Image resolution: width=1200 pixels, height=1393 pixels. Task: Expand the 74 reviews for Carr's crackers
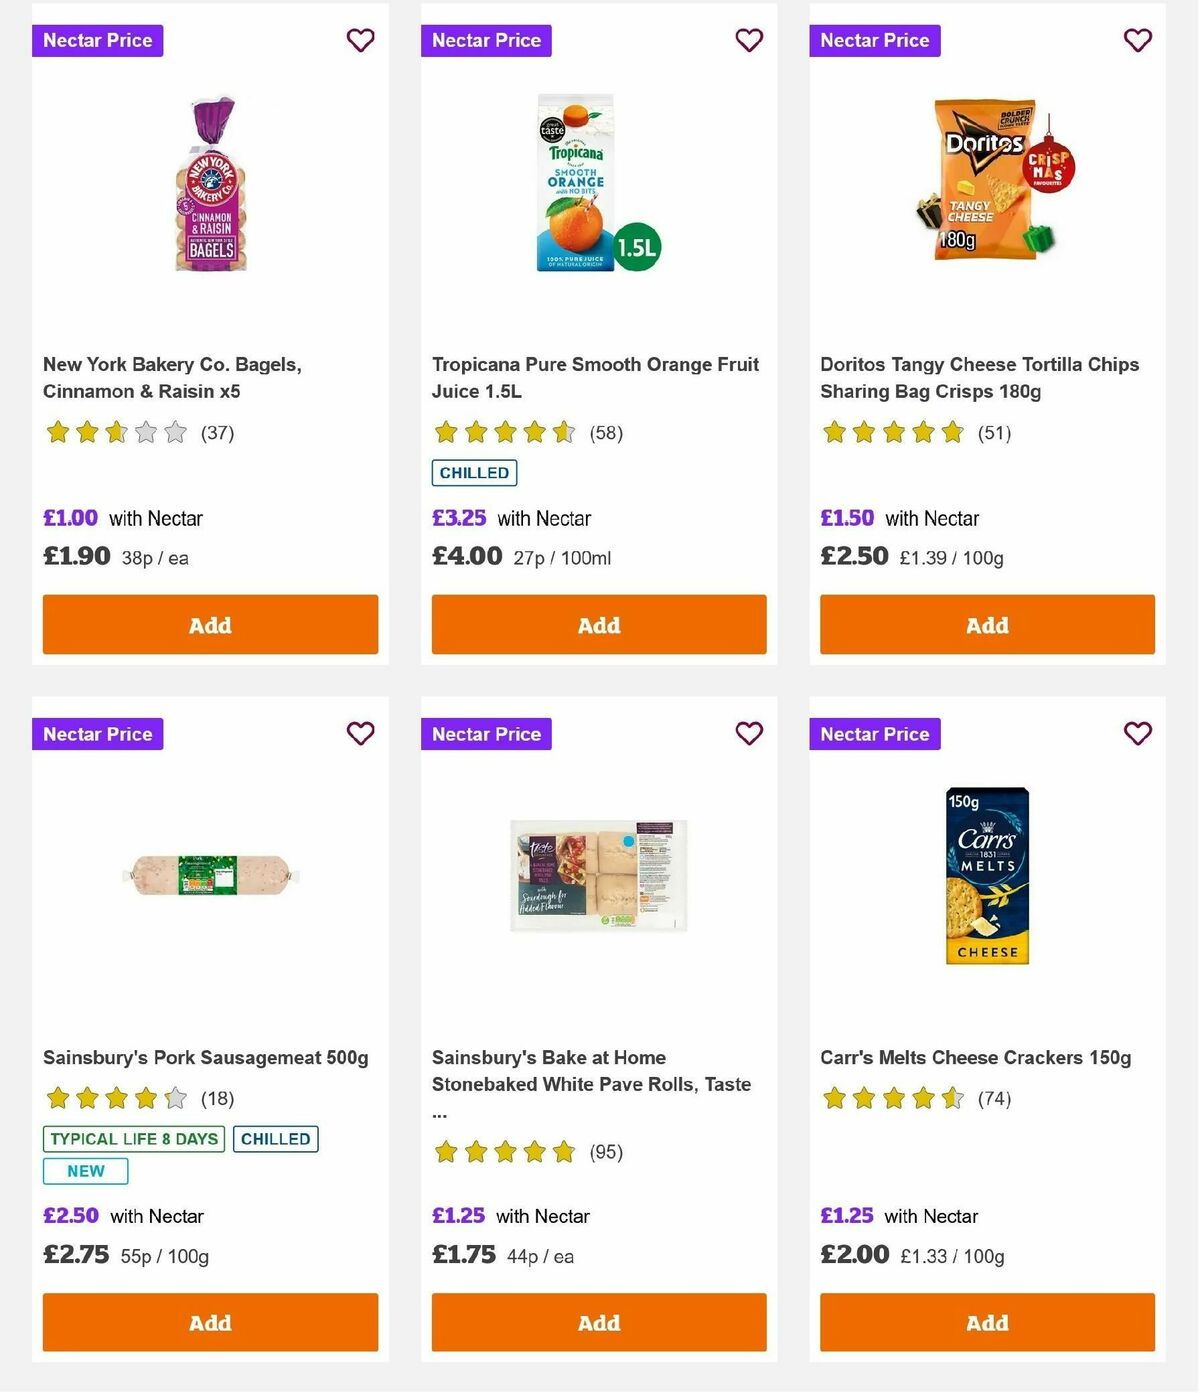(x=995, y=1098)
